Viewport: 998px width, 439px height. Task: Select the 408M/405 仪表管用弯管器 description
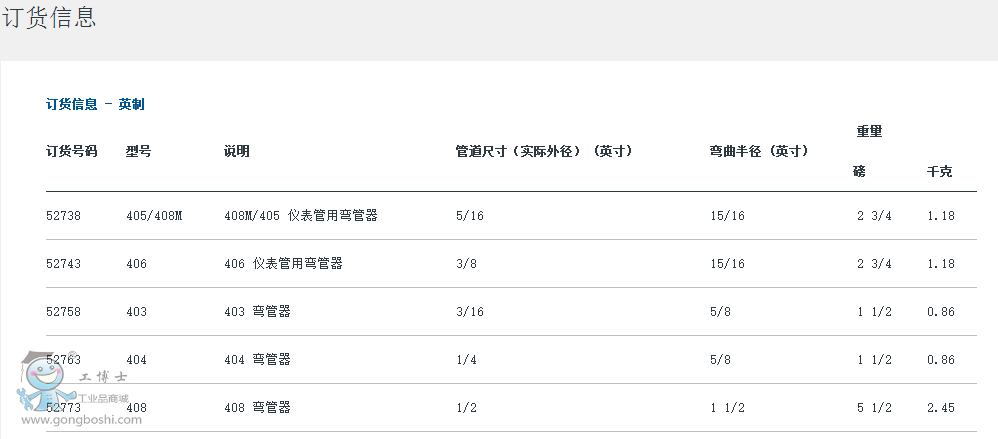pos(300,215)
